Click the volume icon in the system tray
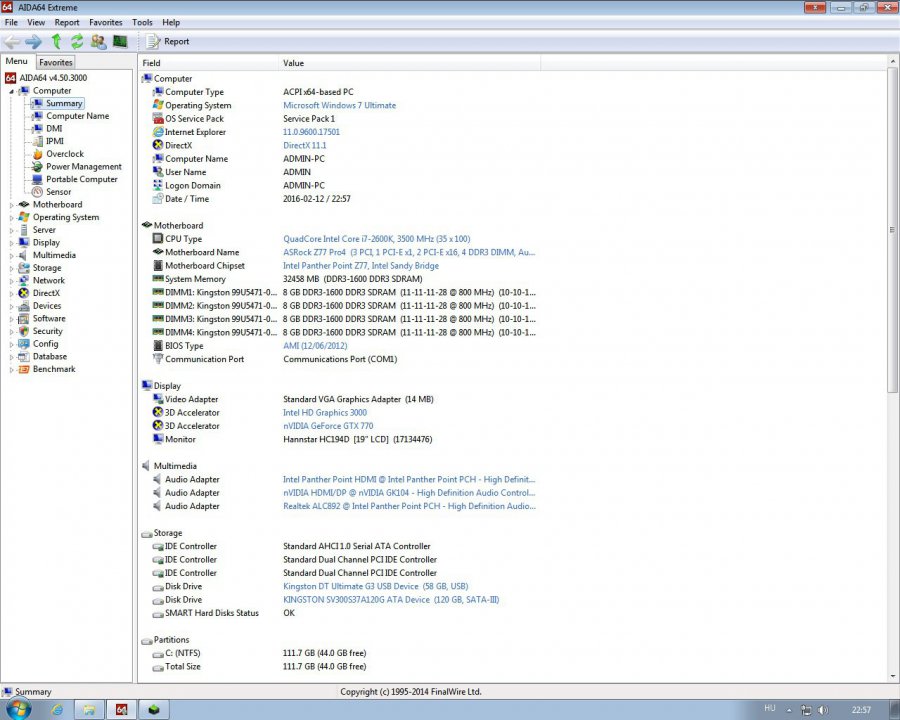Image resolution: width=900 pixels, height=720 pixels. (x=823, y=710)
